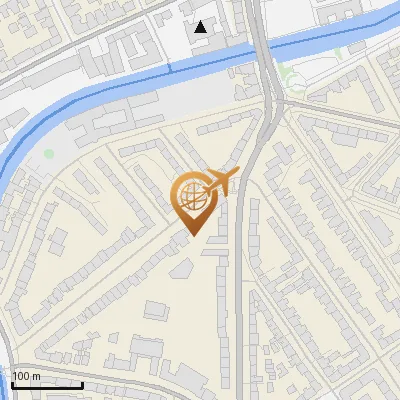Click the black north arrow triangle

tap(200, 27)
